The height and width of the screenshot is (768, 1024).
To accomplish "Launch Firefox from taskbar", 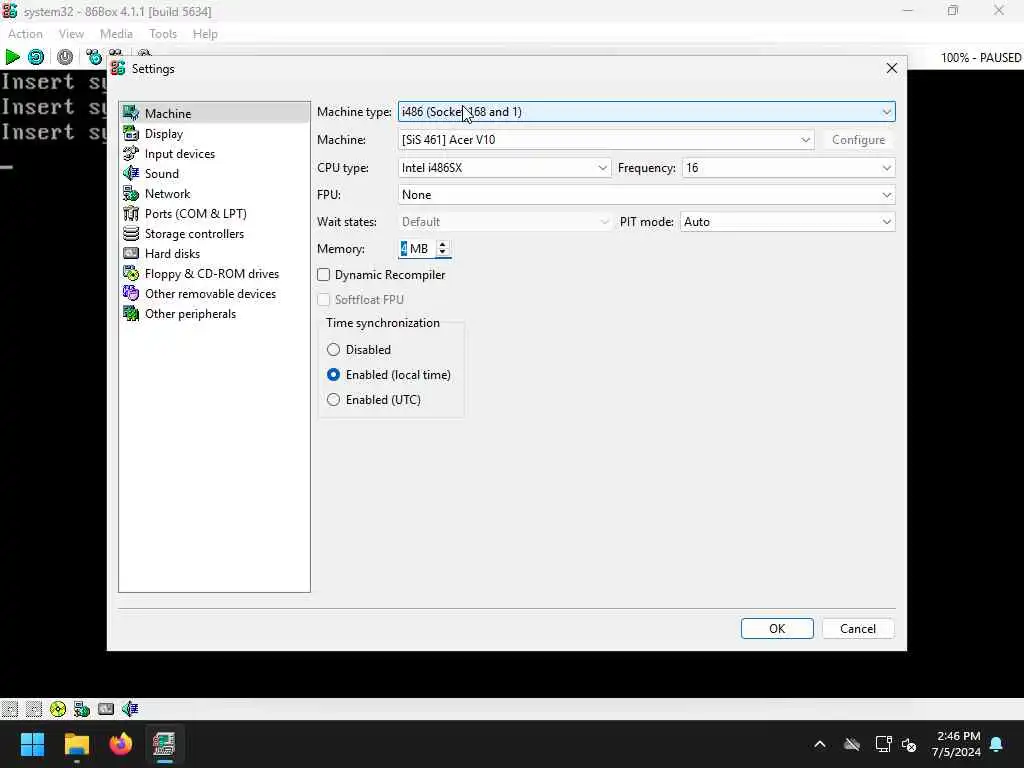I will (x=121, y=744).
